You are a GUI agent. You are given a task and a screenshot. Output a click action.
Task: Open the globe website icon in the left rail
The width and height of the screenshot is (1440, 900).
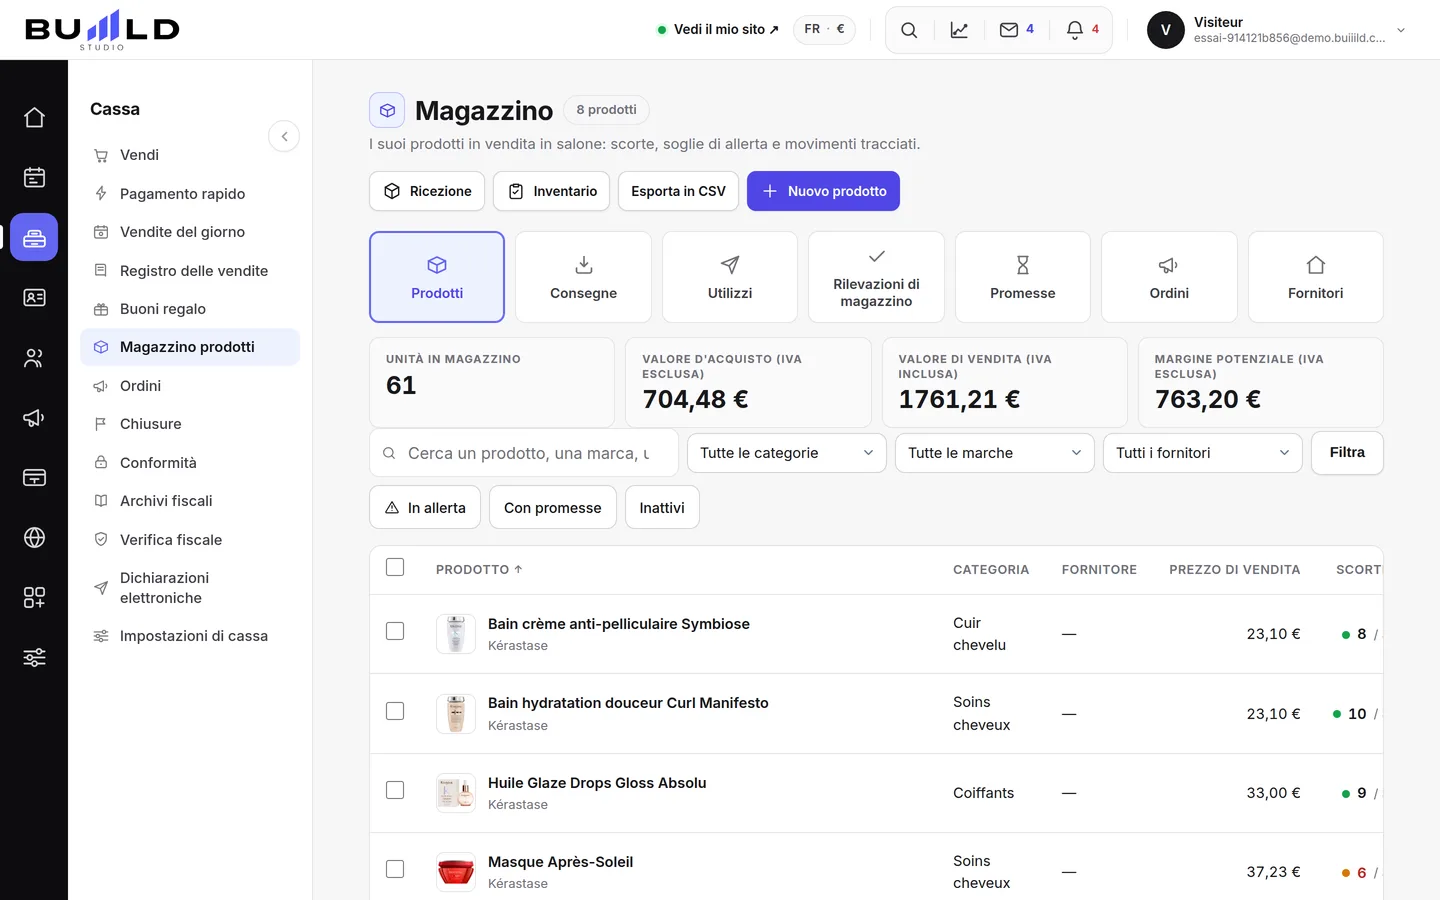tap(34, 538)
